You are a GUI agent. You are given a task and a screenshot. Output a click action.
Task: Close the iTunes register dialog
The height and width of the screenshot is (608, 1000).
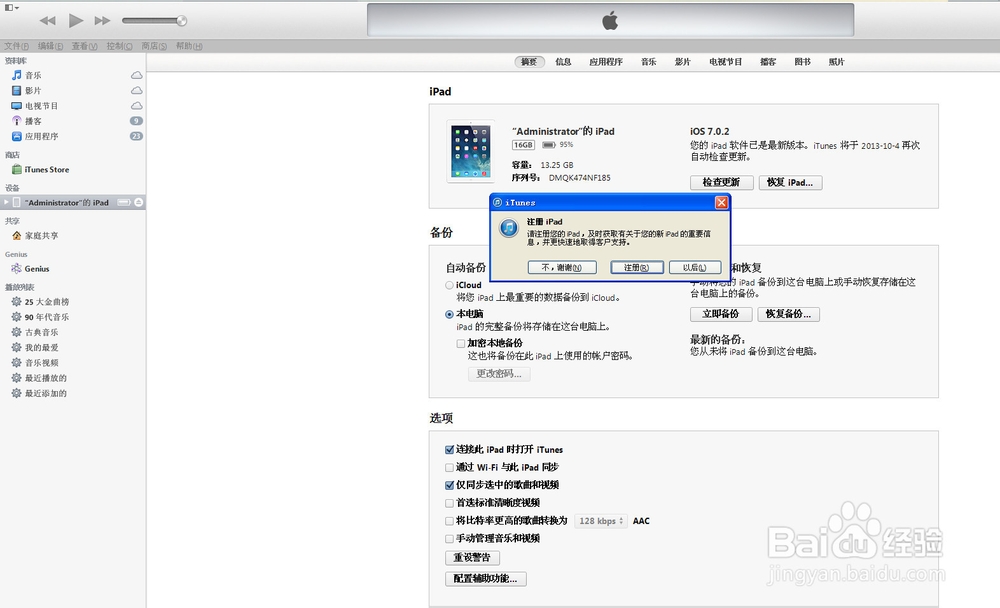(721, 202)
